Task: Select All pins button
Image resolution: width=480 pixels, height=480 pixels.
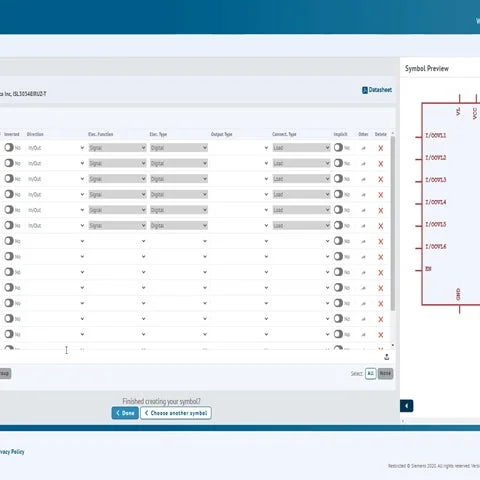Action: click(371, 373)
